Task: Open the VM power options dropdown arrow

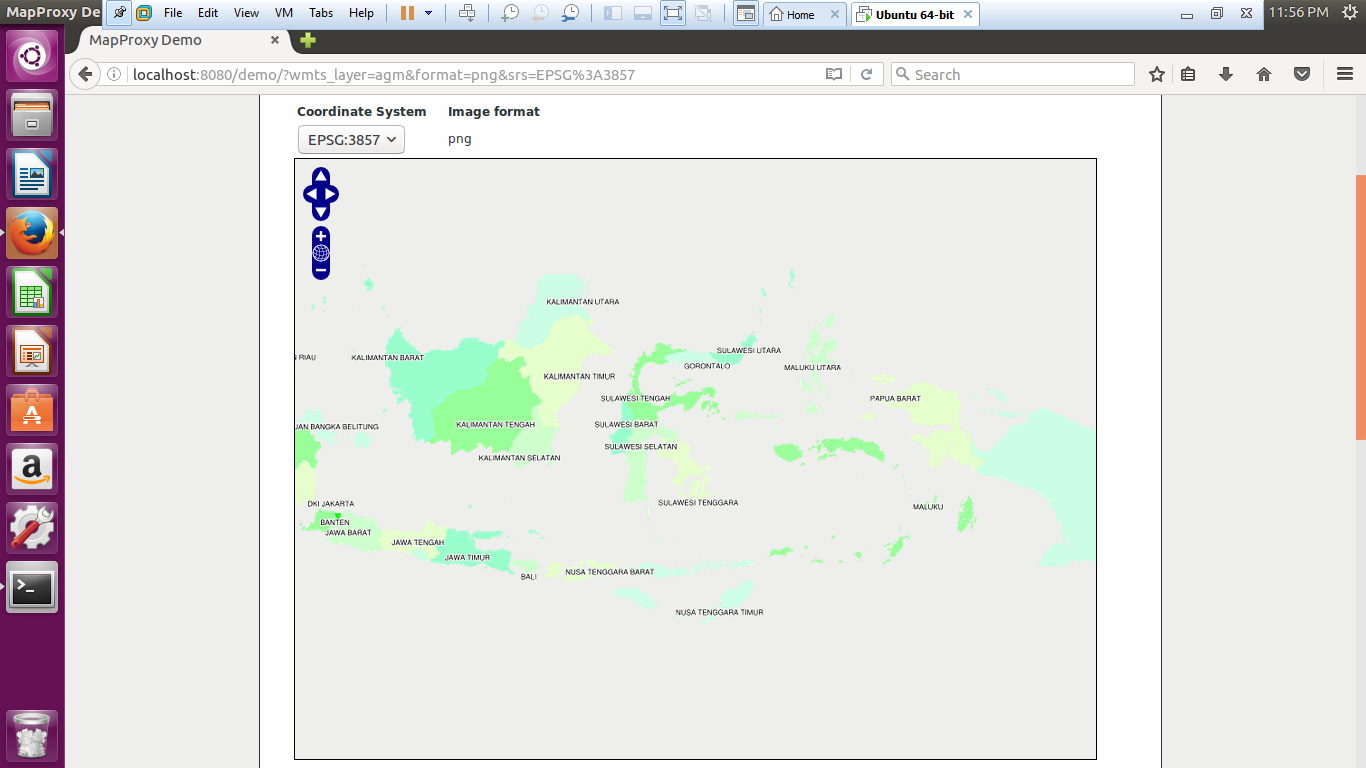Action: 429,13
